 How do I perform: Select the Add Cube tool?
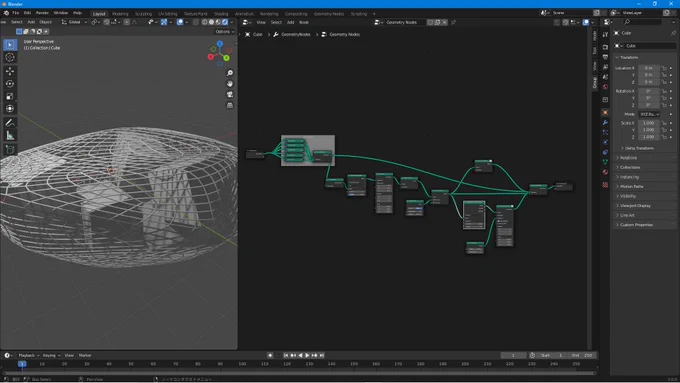pyautogui.click(x=10, y=150)
